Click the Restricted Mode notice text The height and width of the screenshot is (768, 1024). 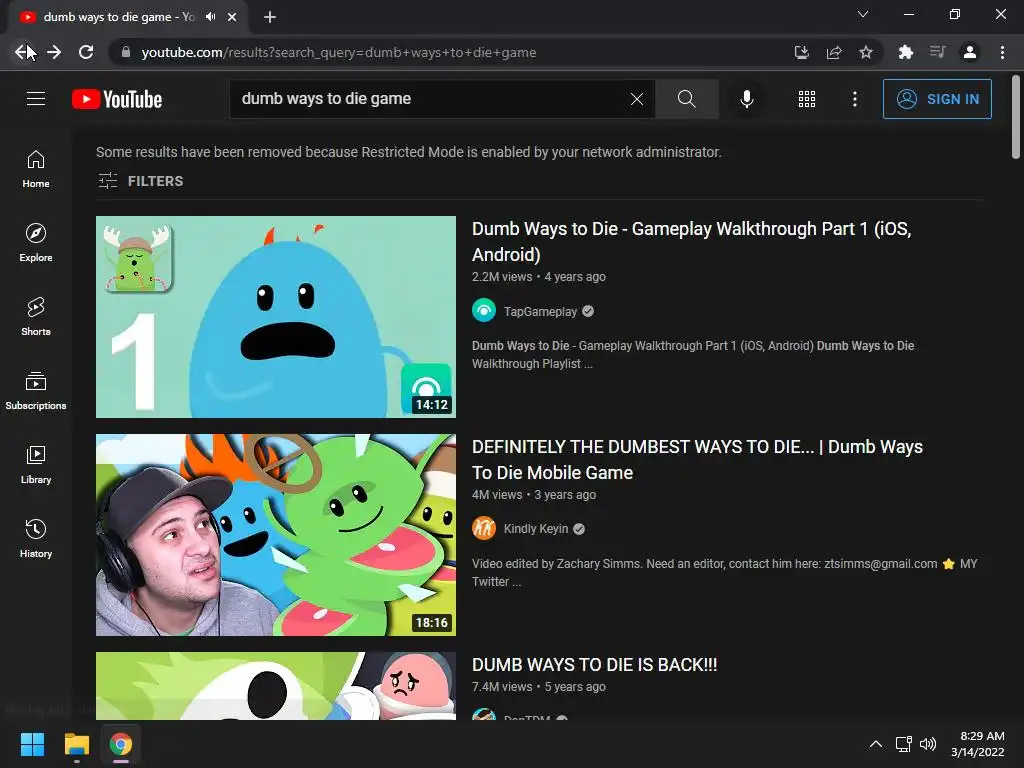[409, 152]
